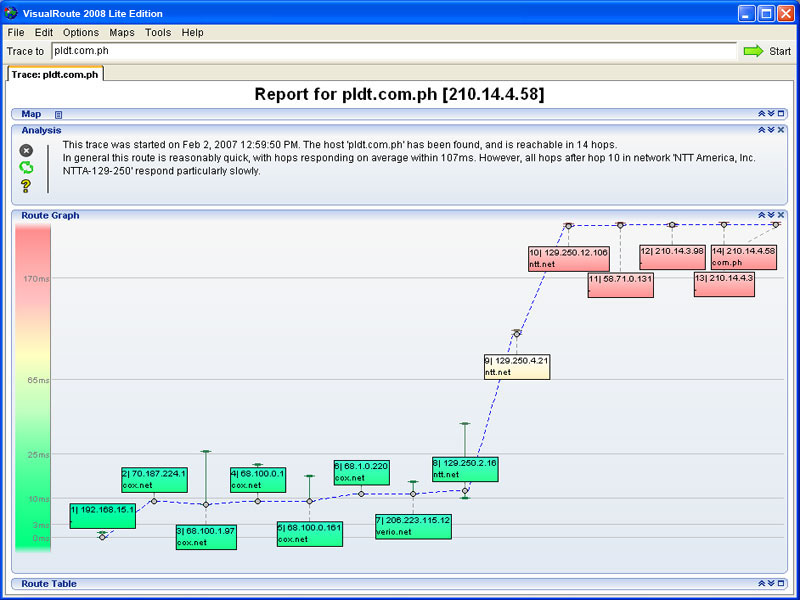
Task: Click the '25ms' axis label
Action: point(39,455)
